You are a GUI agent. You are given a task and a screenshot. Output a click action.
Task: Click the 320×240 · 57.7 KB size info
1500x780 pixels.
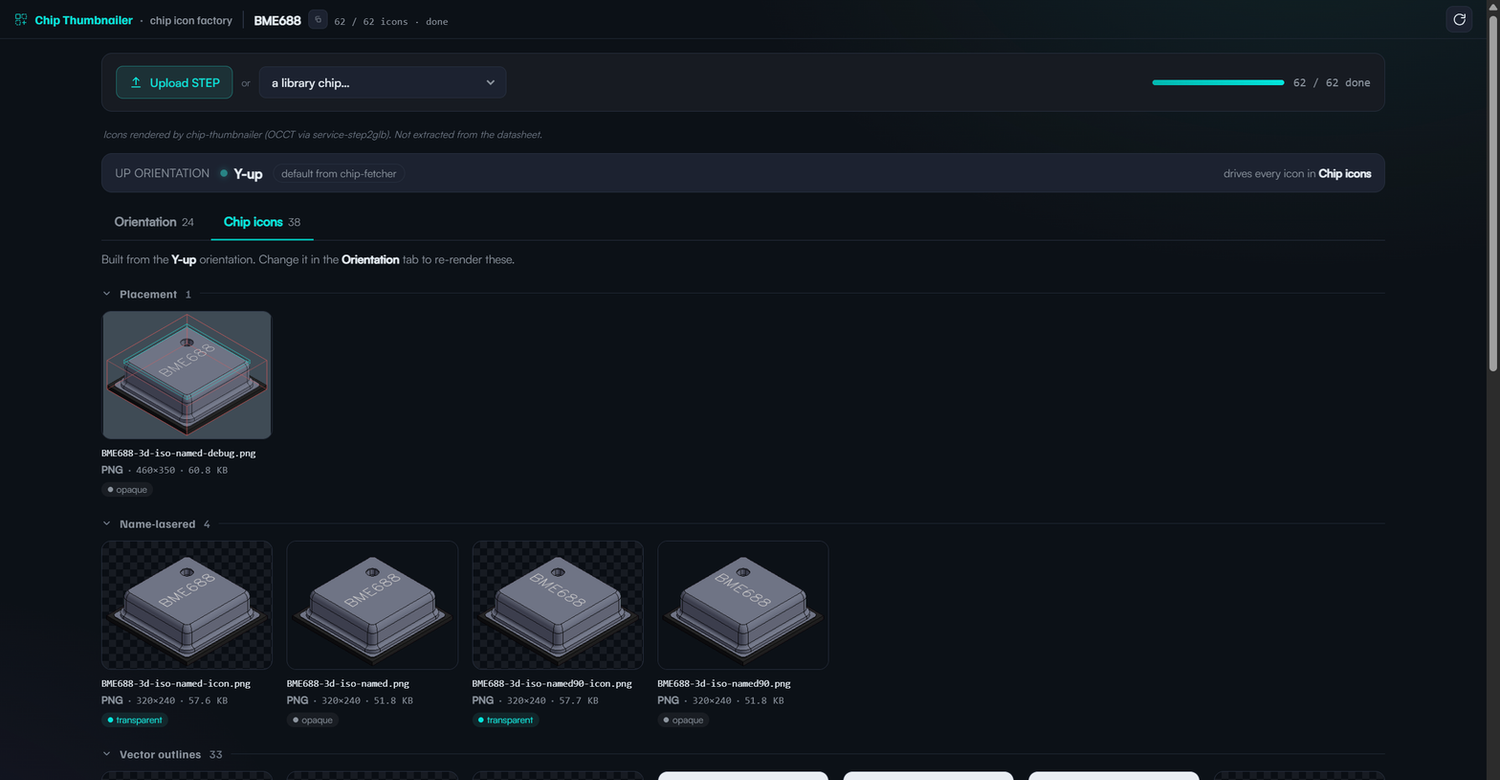pyautogui.click(x=553, y=700)
